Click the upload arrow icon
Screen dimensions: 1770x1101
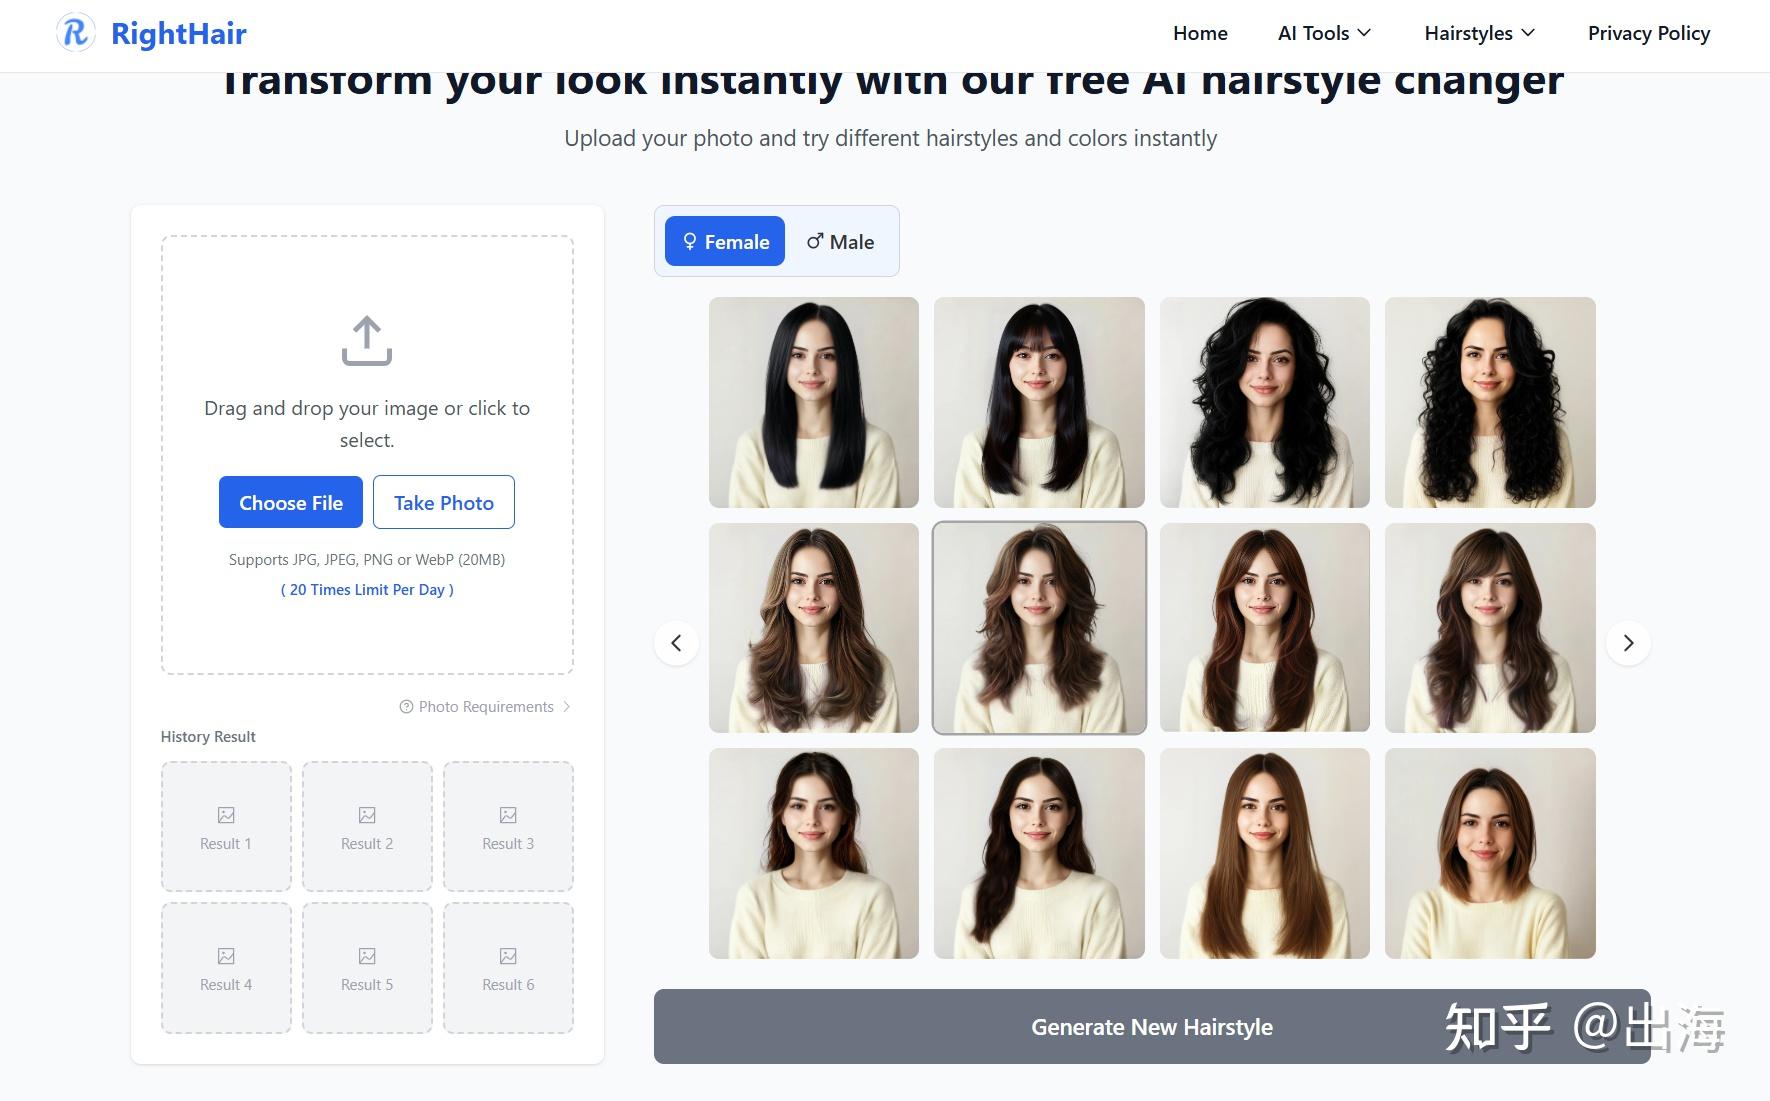pos(367,341)
